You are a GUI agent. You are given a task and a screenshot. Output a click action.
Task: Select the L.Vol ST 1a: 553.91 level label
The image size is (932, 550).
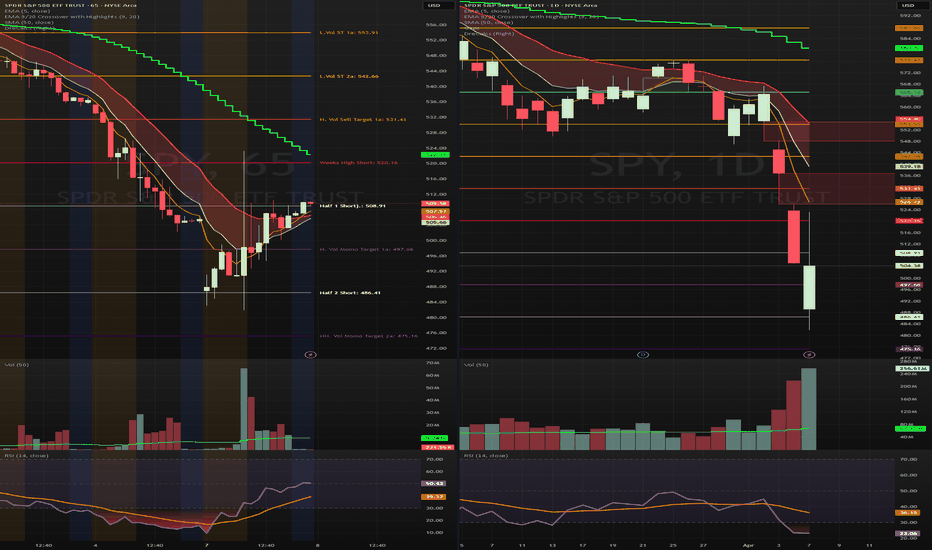point(349,33)
